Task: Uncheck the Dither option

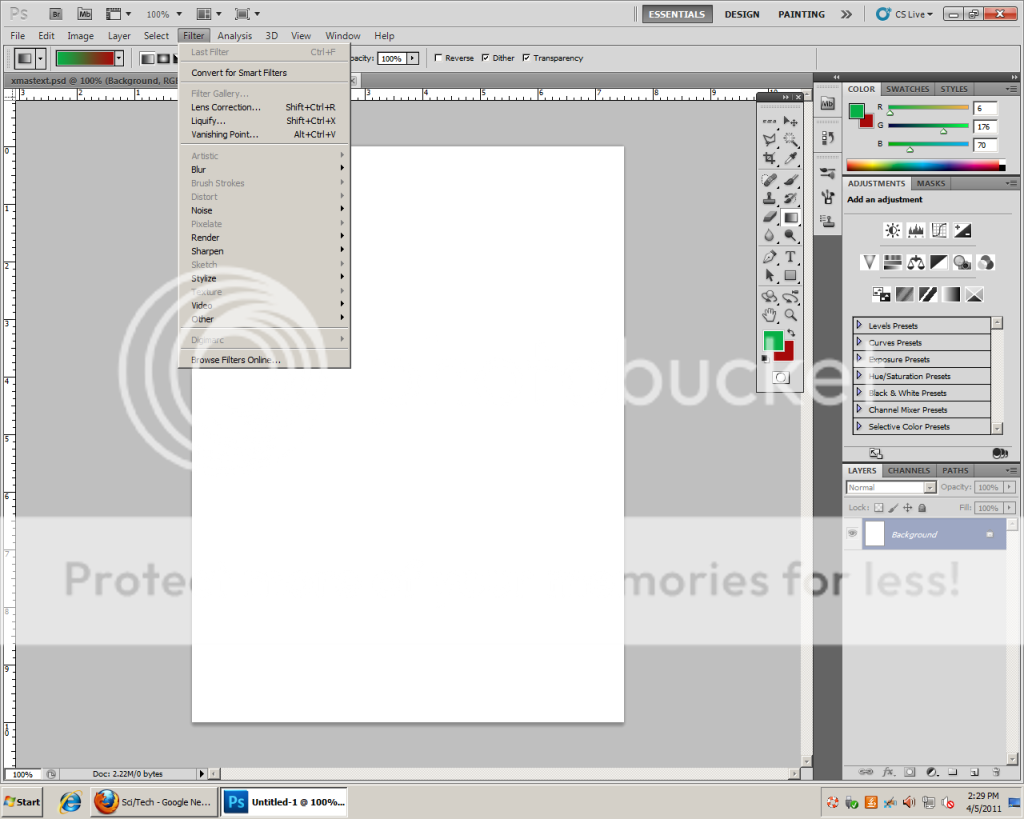Action: [486, 58]
